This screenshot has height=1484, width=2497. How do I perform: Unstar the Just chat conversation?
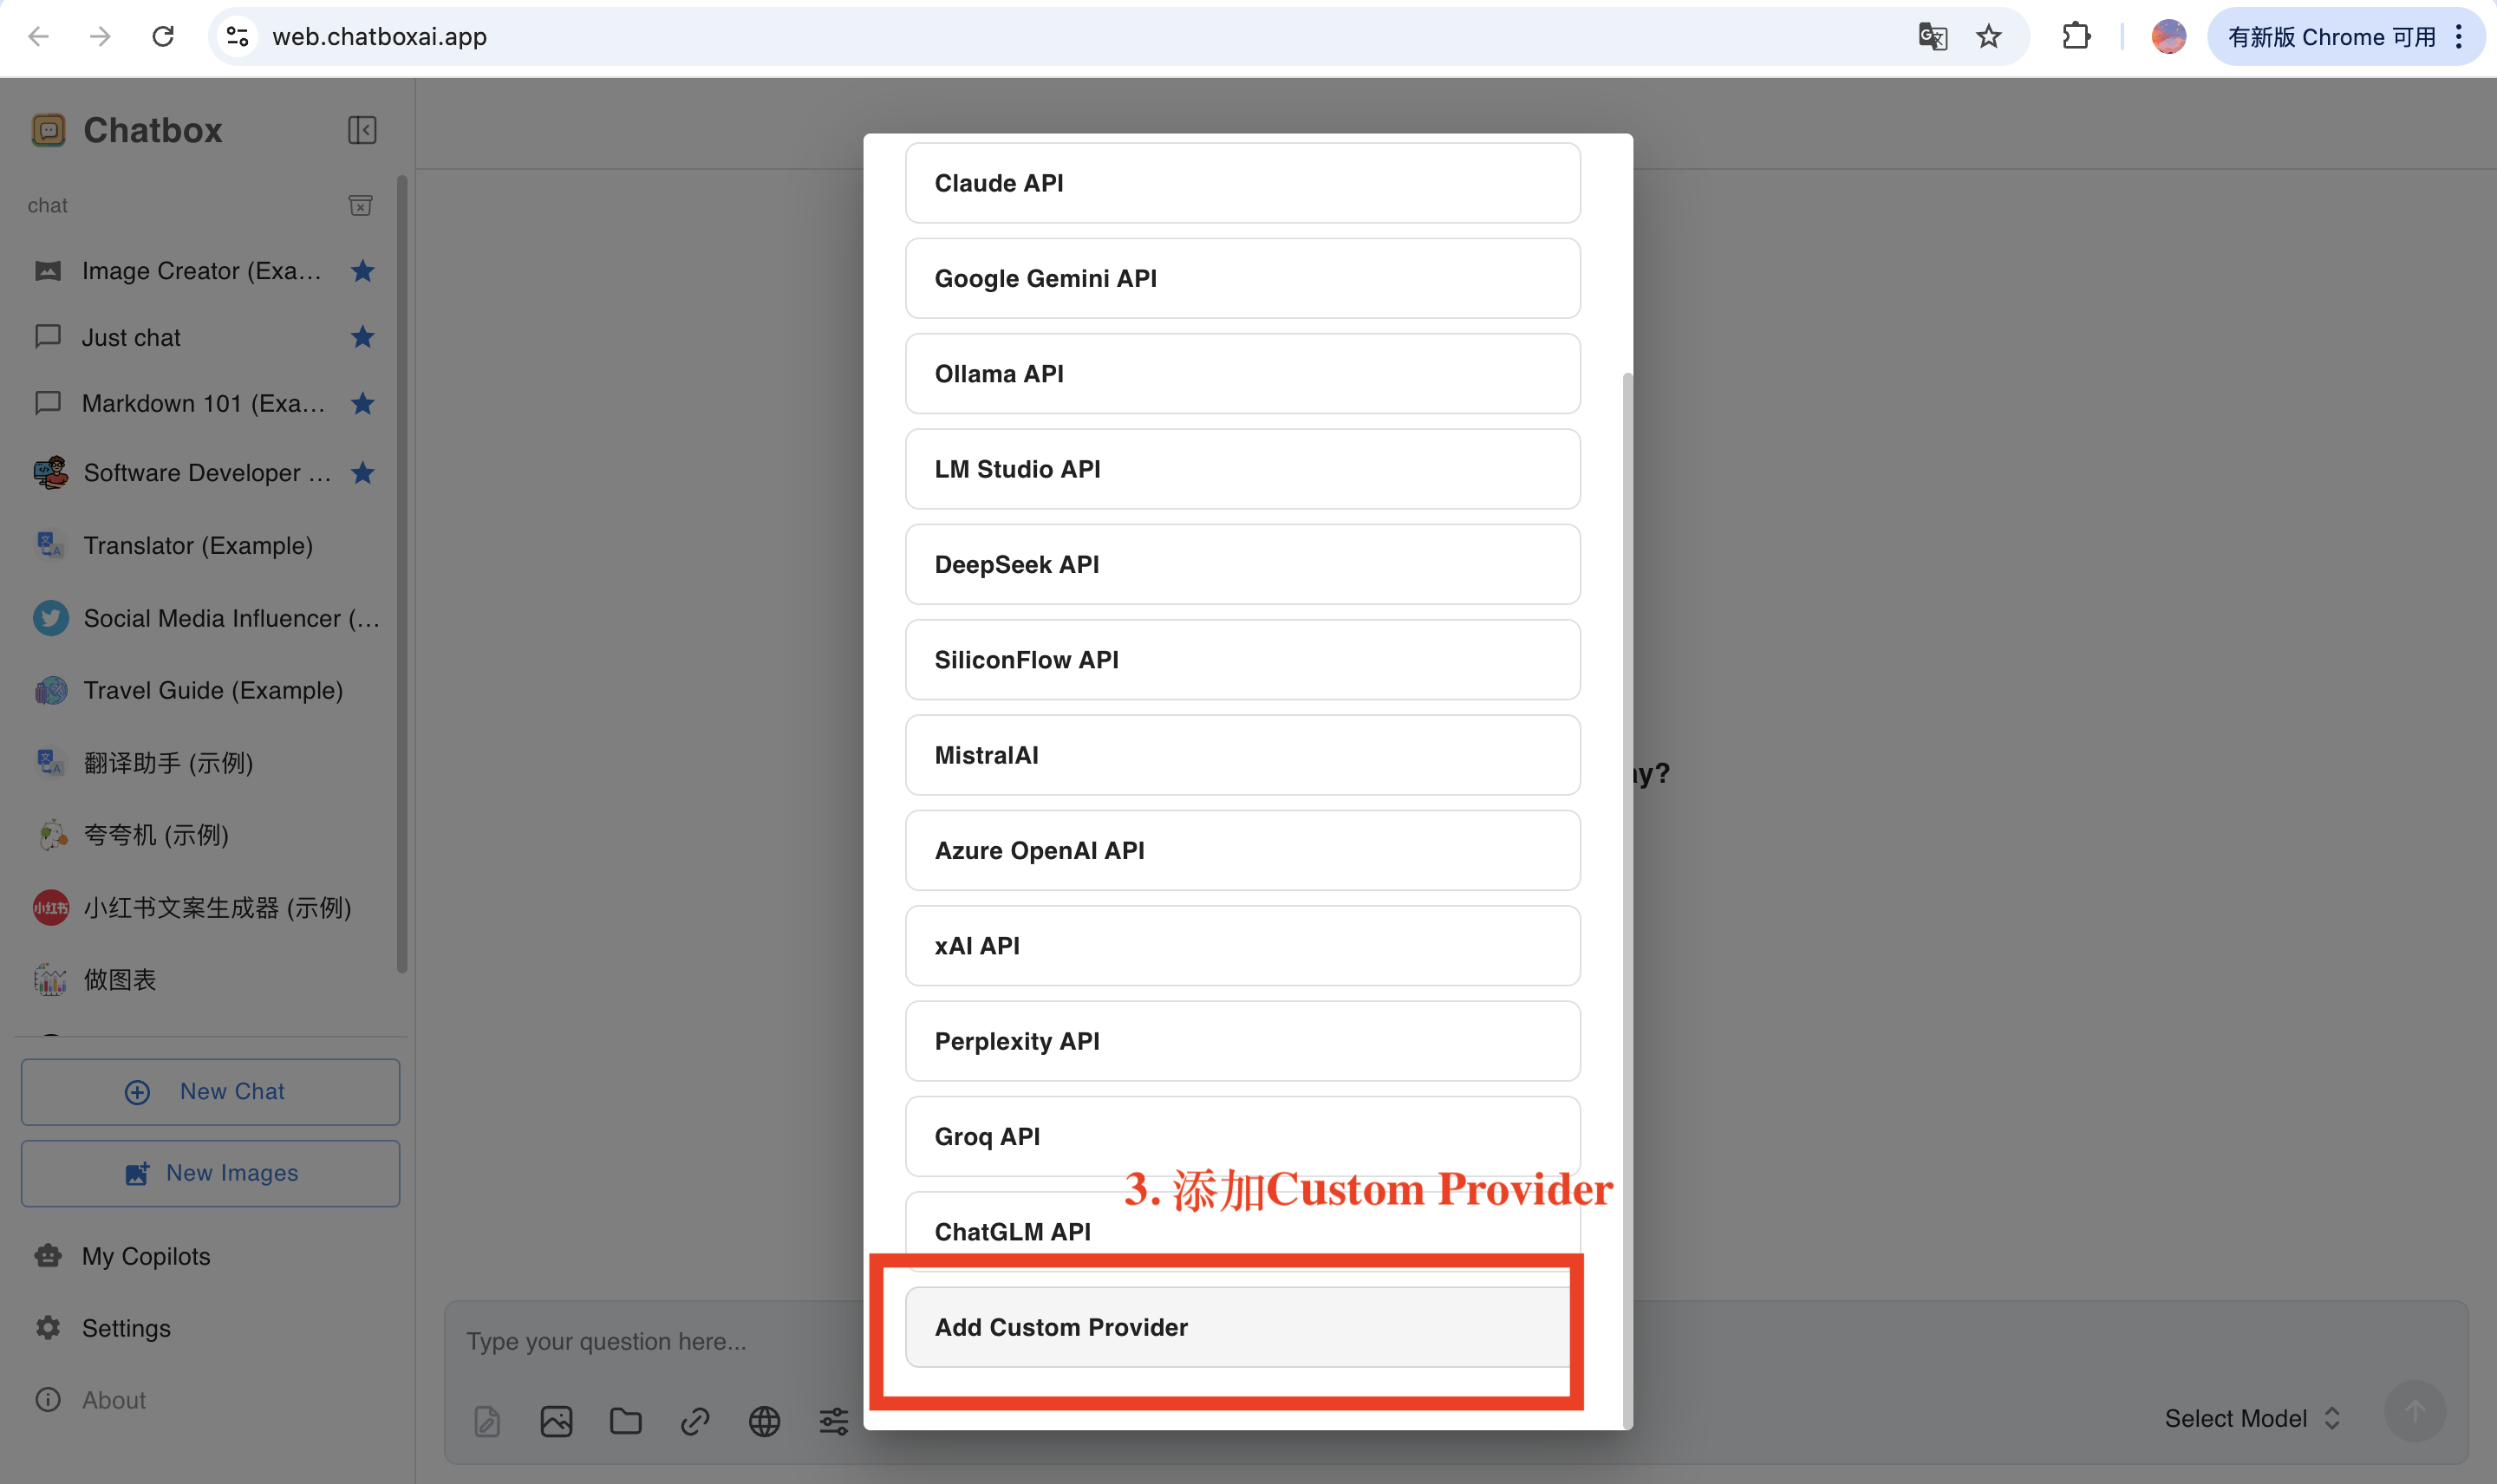[x=362, y=337]
